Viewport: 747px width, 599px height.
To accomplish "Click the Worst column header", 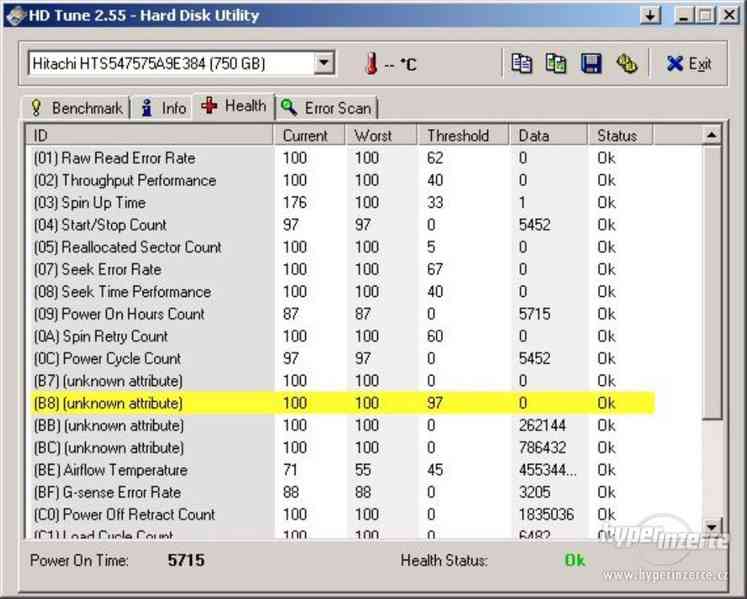I will tap(381, 136).
